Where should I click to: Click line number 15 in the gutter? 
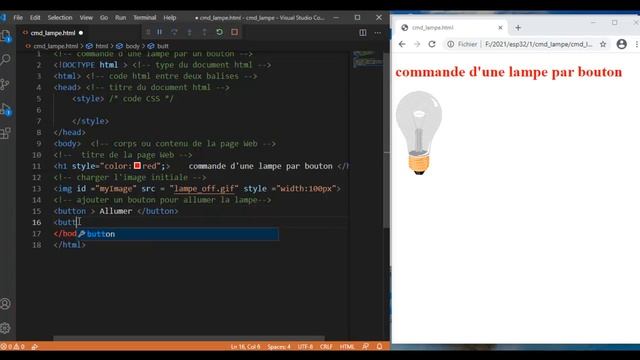pyautogui.click(x=37, y=211)
